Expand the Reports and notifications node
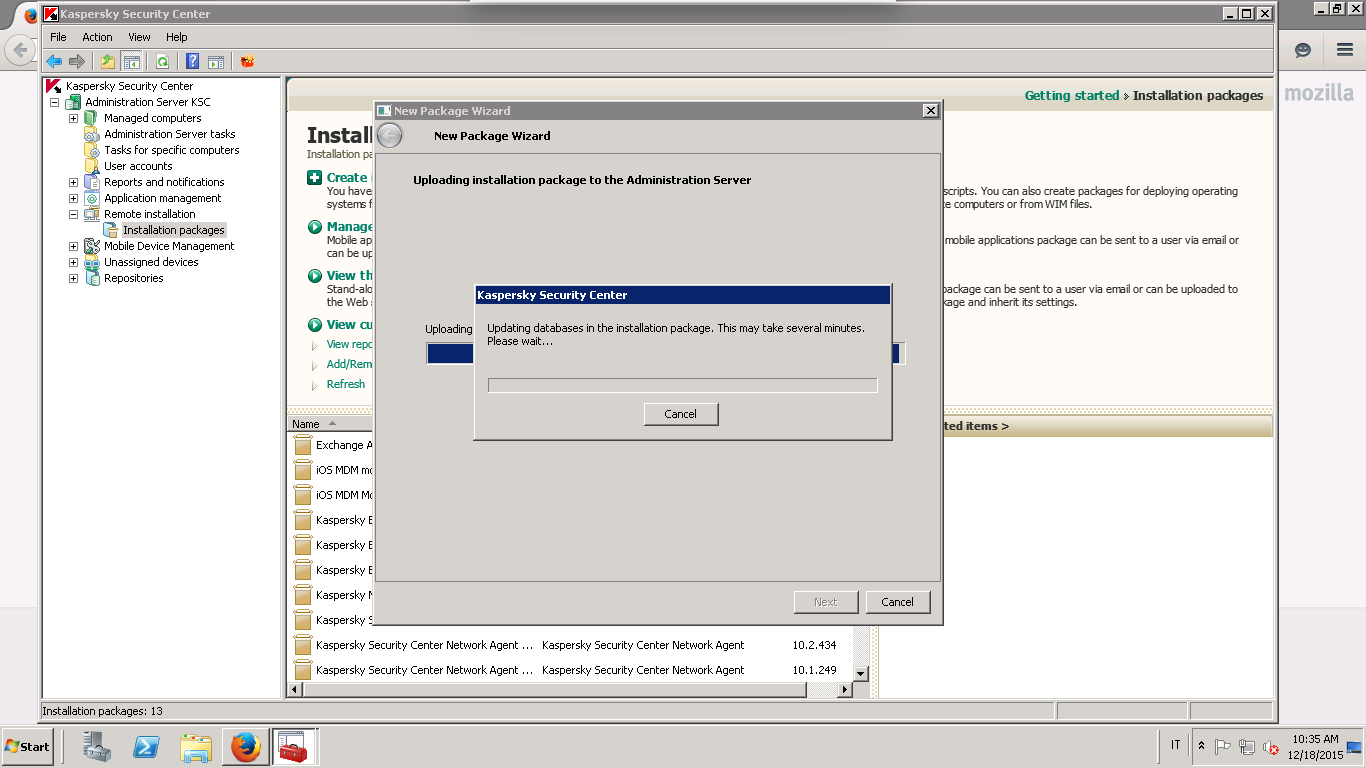Screen dimensions: 1366x768 pos(73,182)
